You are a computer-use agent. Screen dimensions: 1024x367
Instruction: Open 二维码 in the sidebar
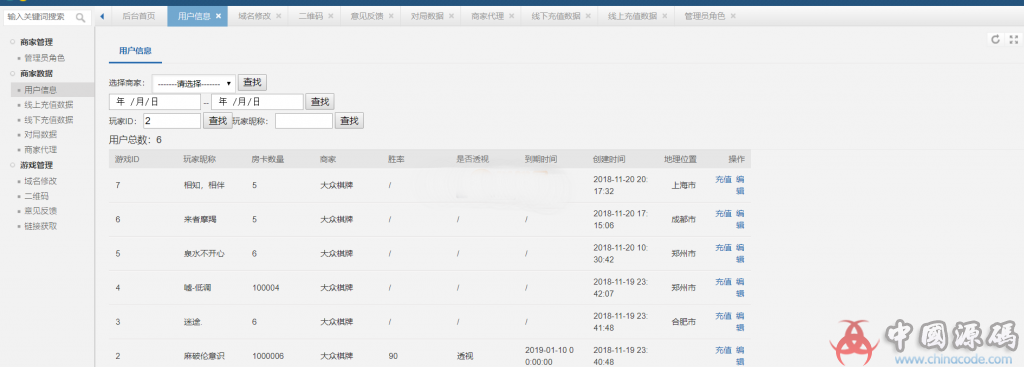[37, 196]
